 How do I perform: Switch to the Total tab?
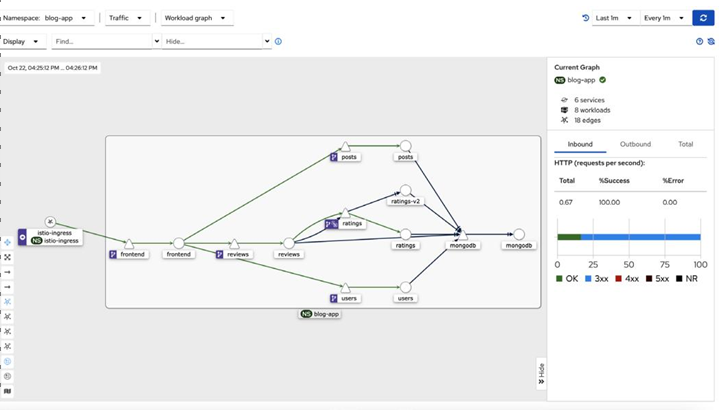(x=686, y=144)
